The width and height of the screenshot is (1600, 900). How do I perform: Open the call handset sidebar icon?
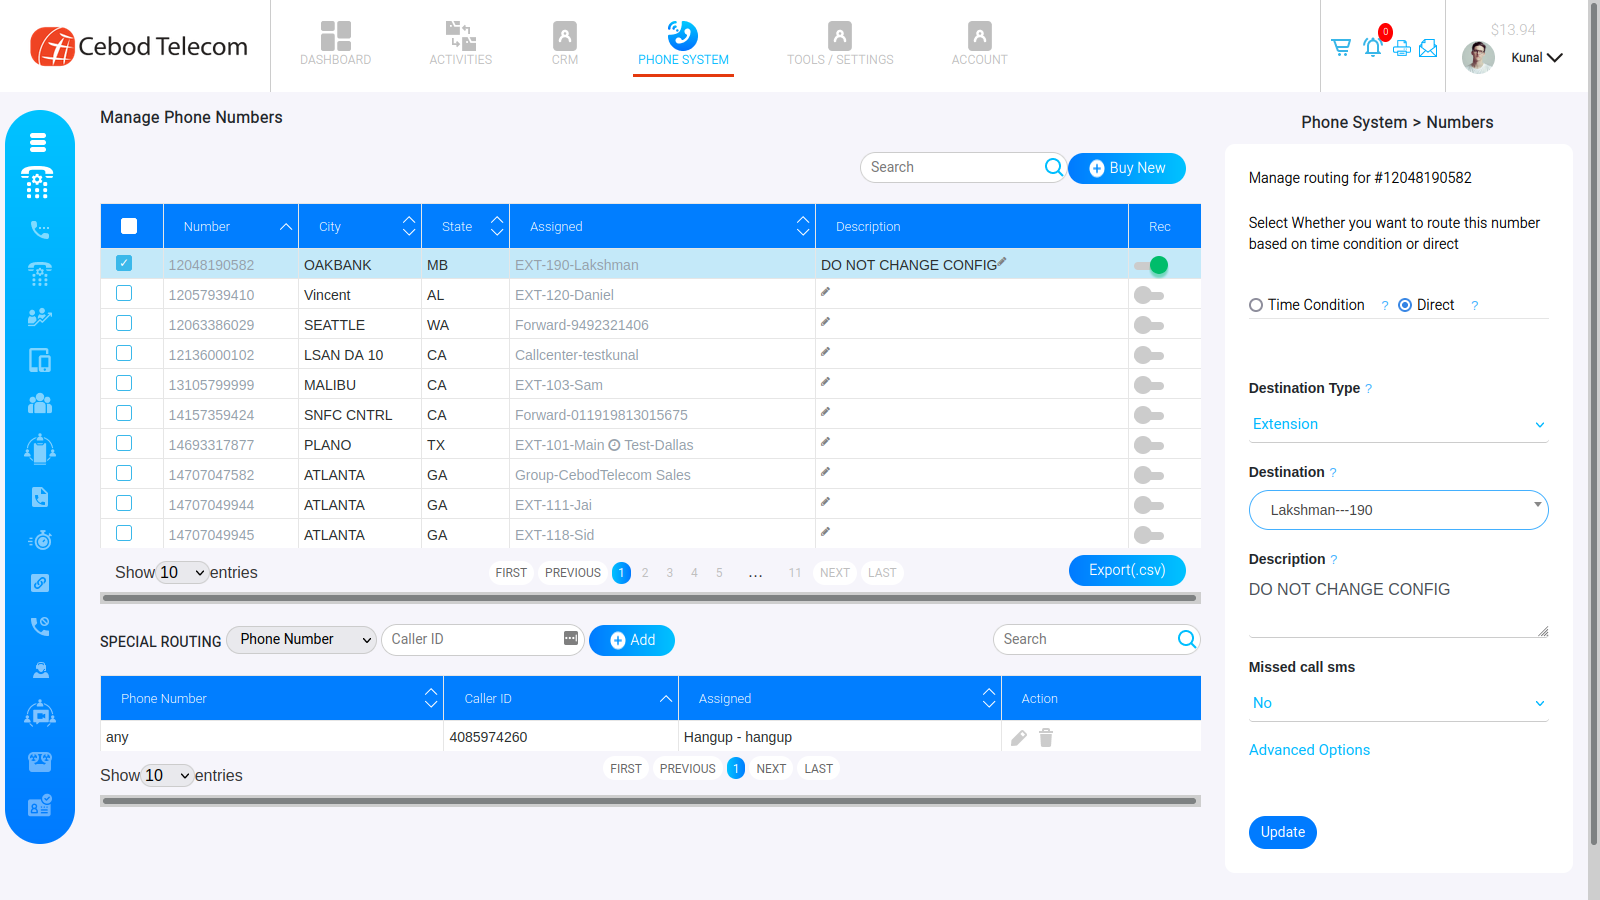click(39, 229)
